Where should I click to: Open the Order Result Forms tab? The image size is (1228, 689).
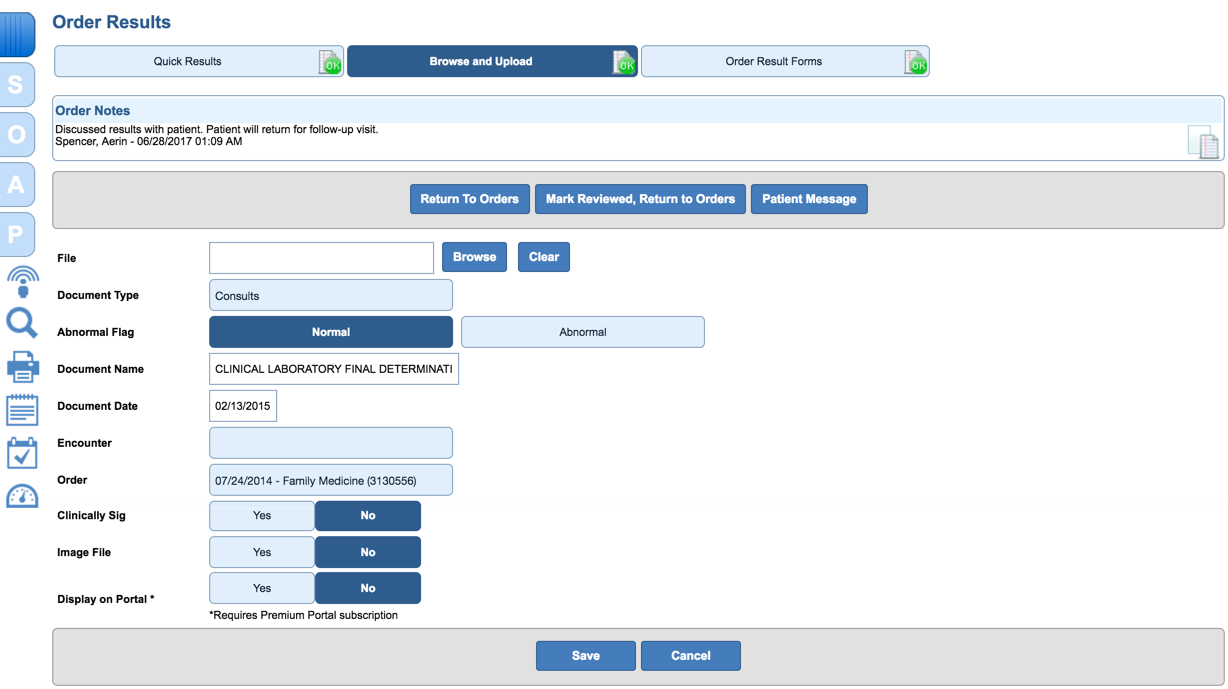[785, 61]
